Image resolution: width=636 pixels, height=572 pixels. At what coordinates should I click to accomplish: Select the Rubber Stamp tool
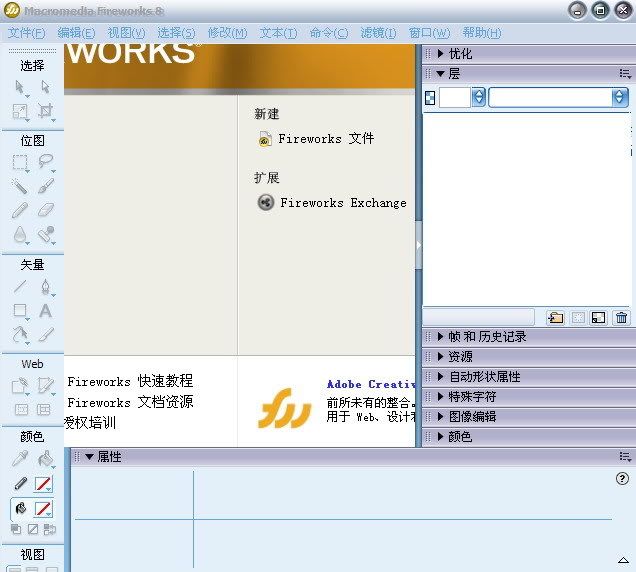point(45,234)
